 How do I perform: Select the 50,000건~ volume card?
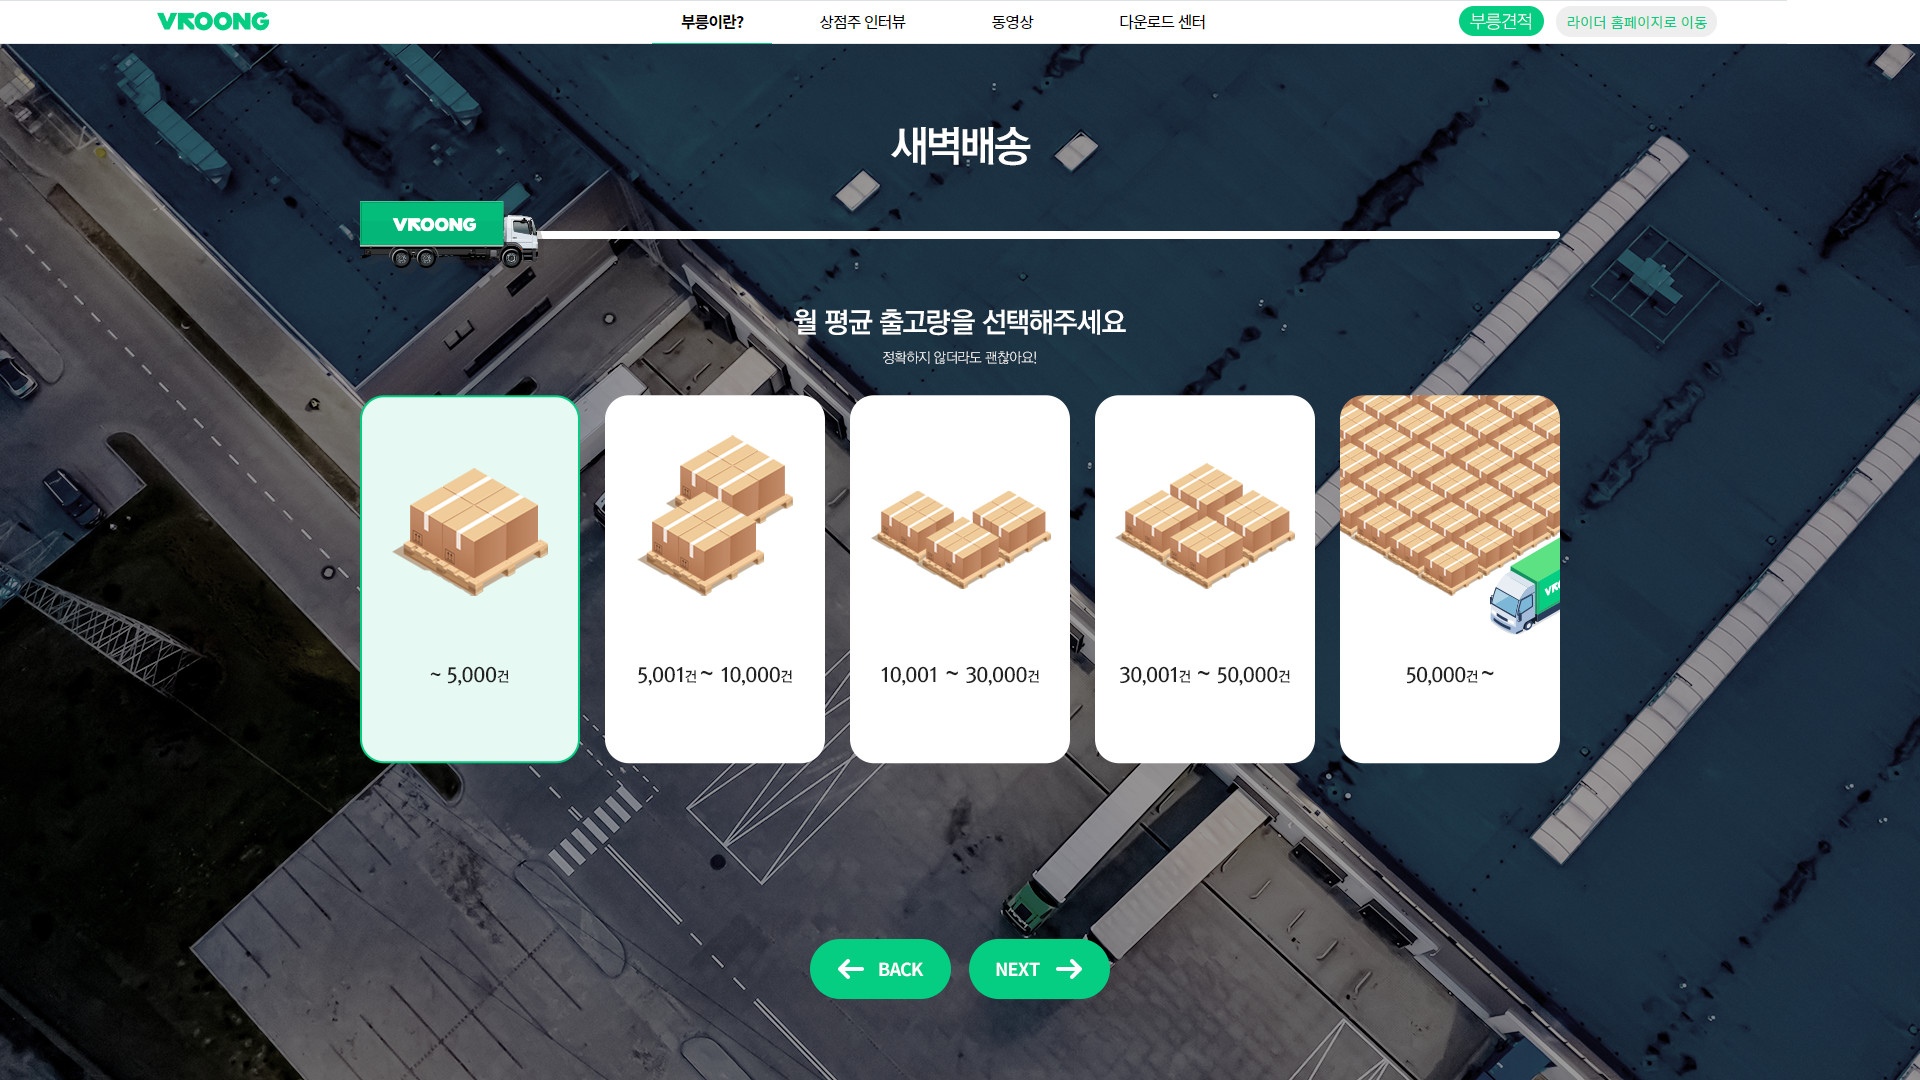(1450, 579)
